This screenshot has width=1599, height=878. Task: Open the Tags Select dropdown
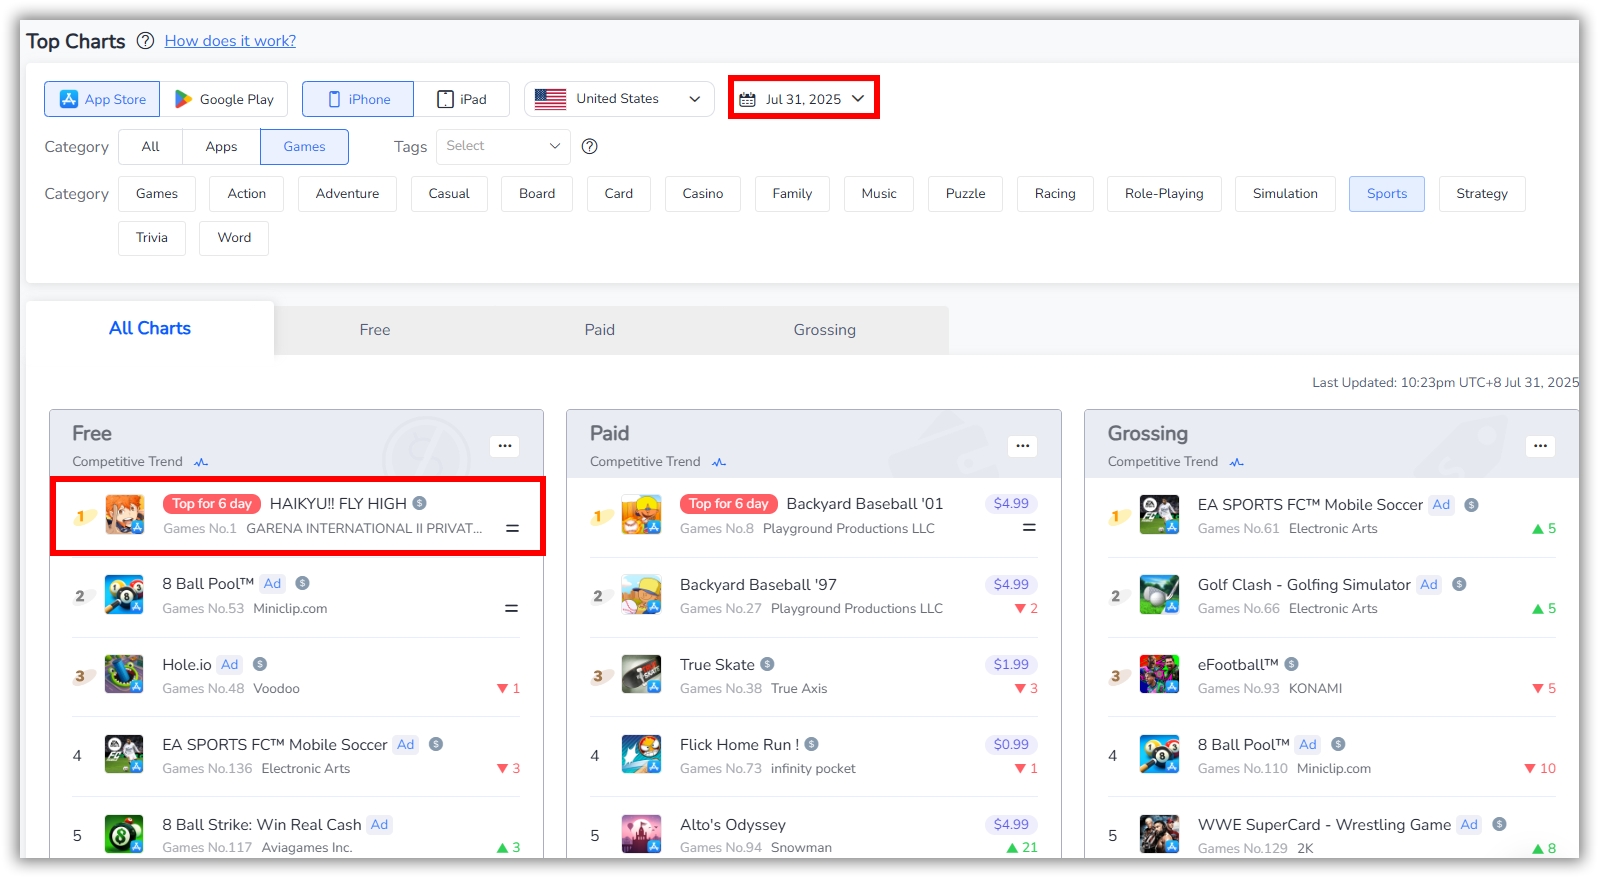(x=503, y=146)
